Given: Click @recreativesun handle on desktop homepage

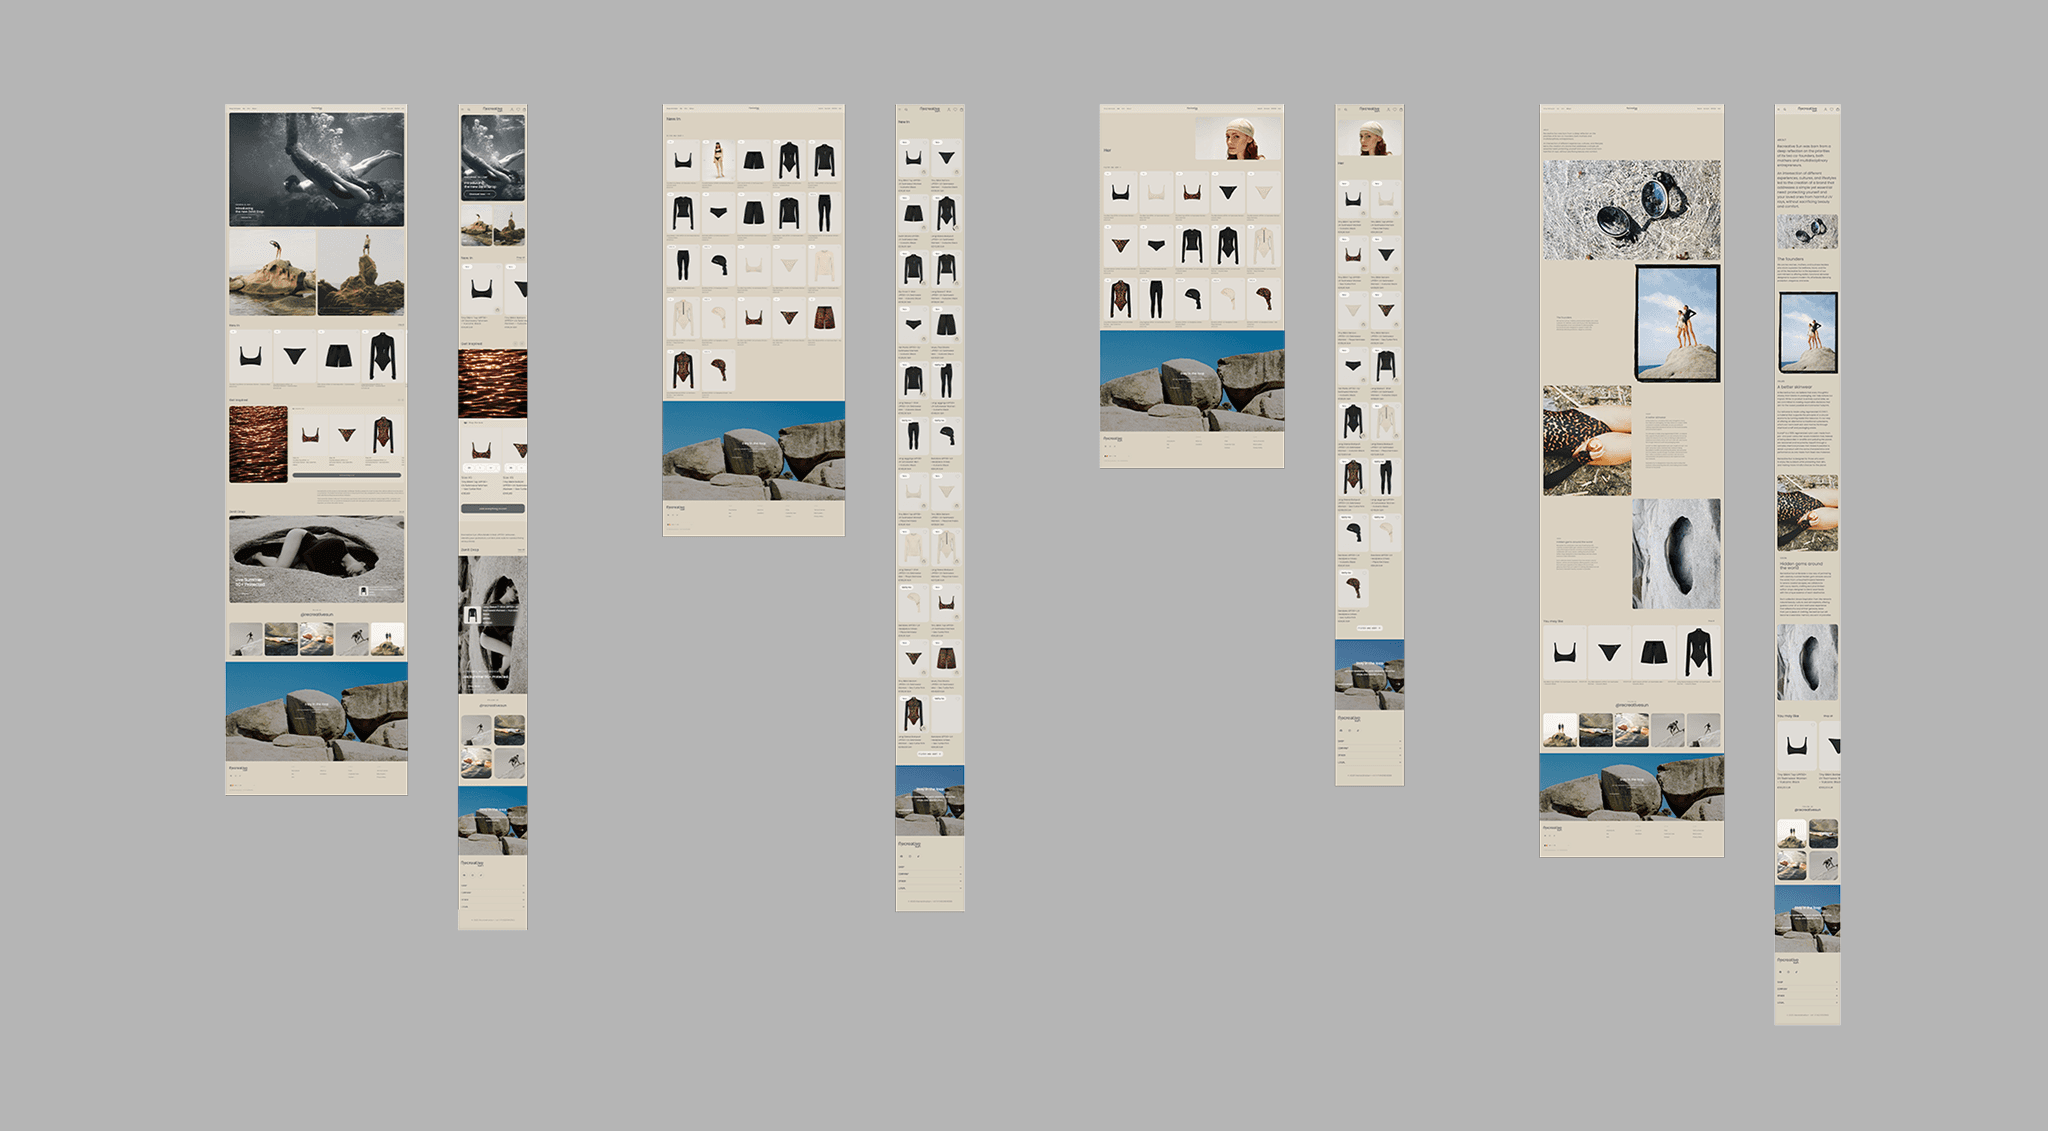Looking at the screenshot, I should 316,615.
